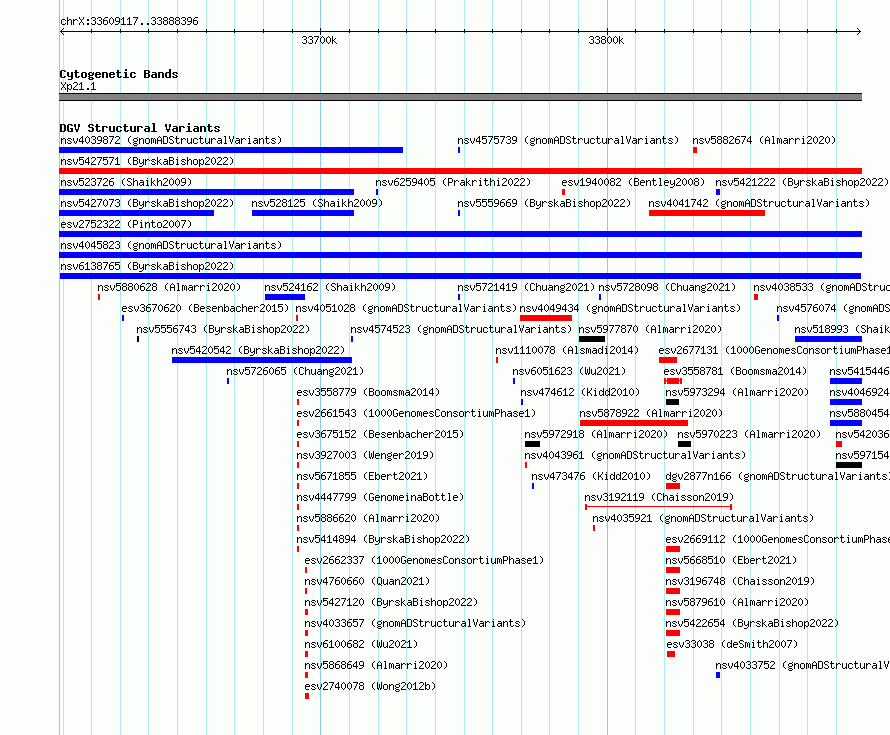Open nsv5559669 ByrskaBishop2022 label
The height and width of the screenshot is (735, 890).
pos(544,203)
